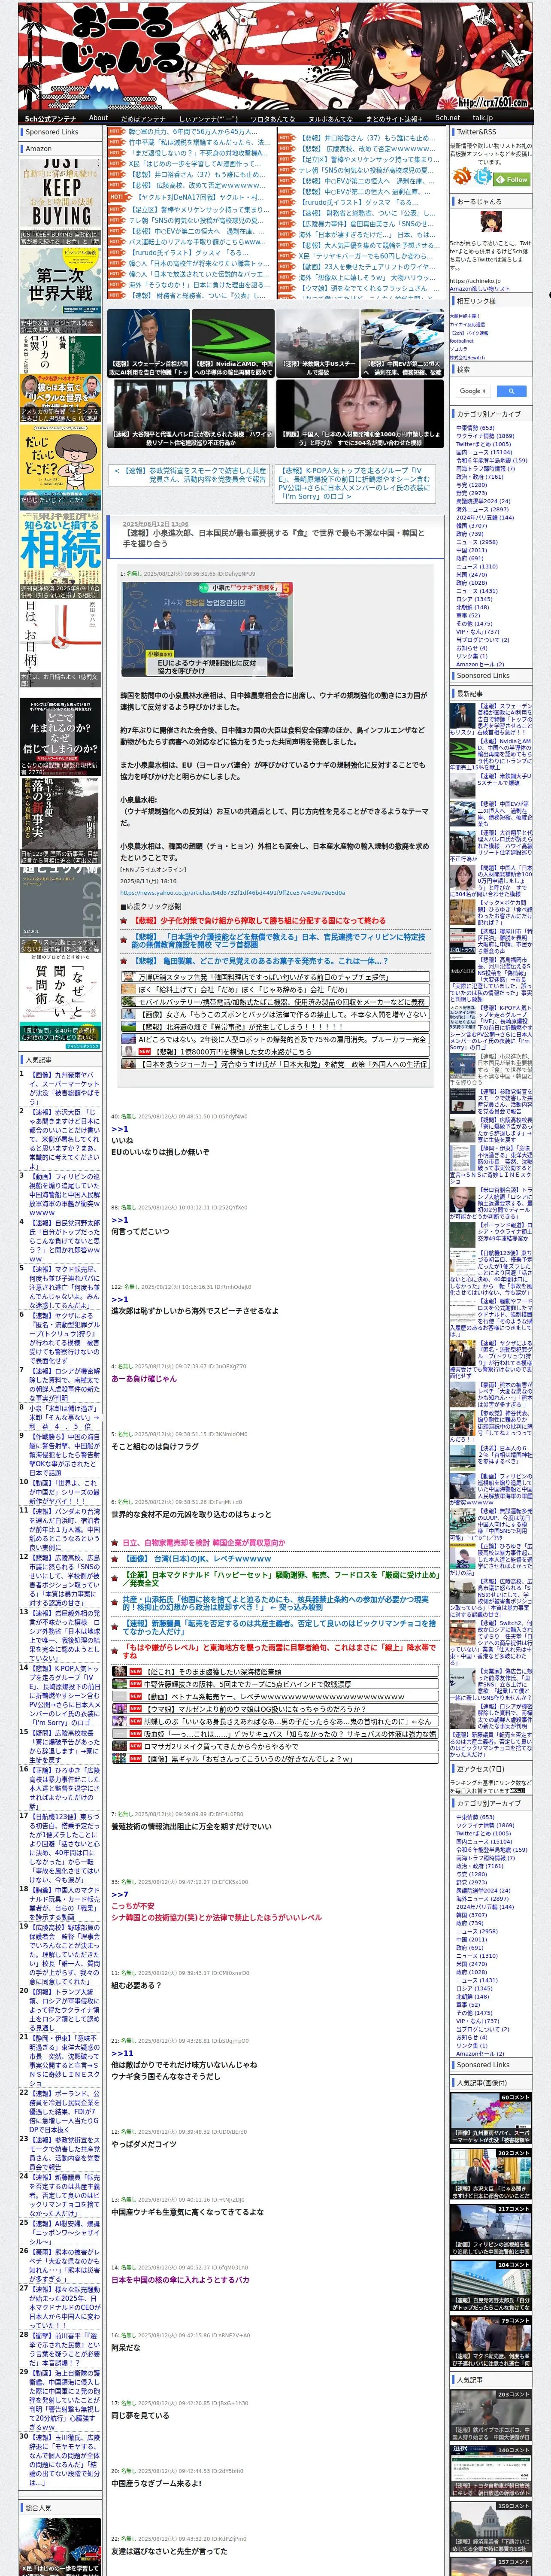551x2576 pixels.
Task: Open the スウェーデン首相 news thumbnail
Action: (x=149, y=343)
